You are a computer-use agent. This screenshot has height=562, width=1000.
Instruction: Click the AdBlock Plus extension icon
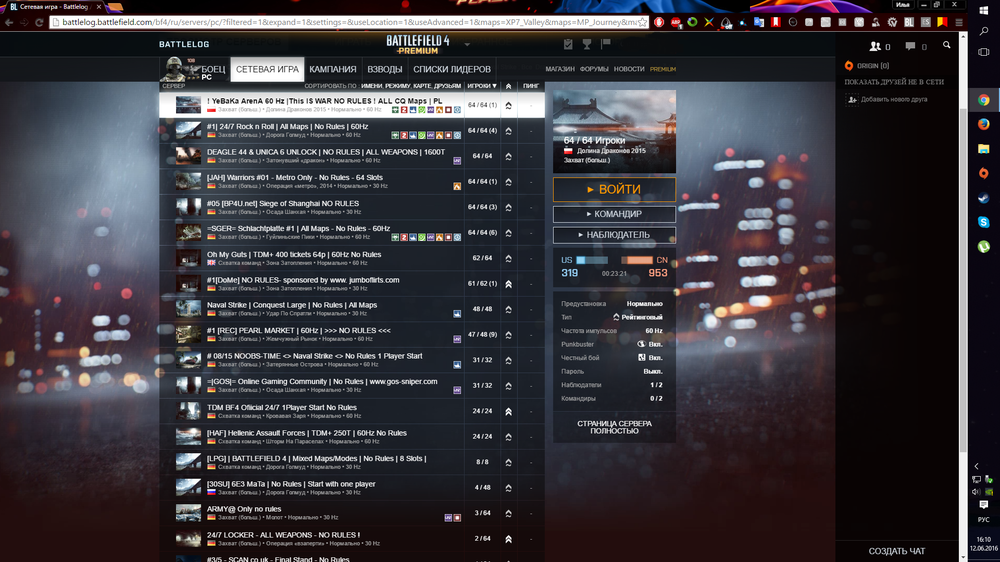click(x=675, y=22)
